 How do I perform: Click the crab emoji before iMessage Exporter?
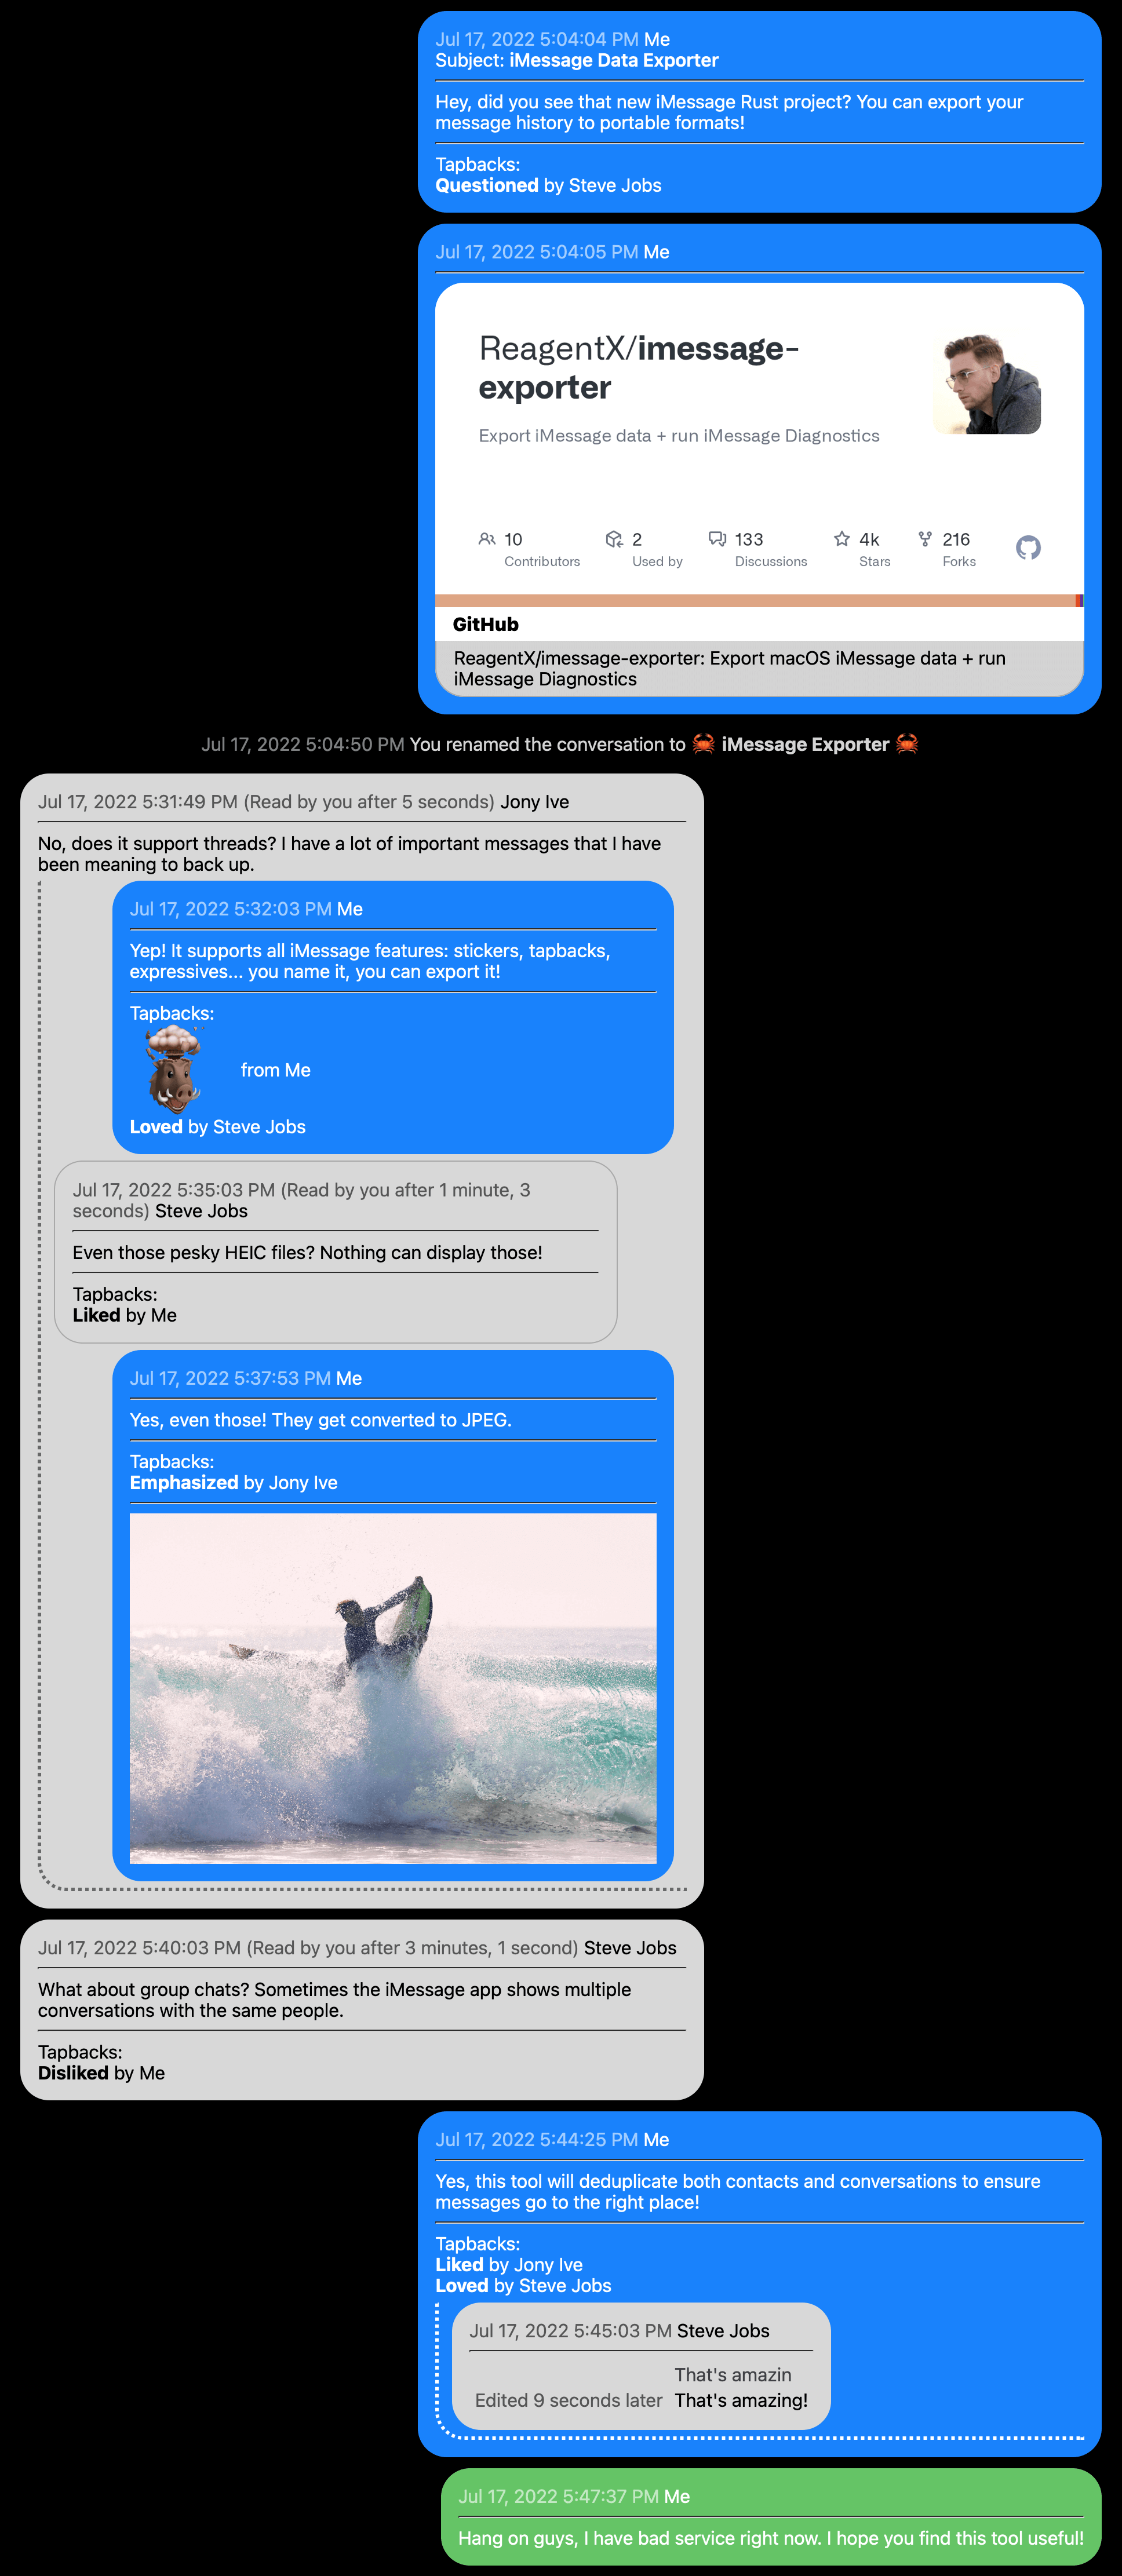704,744
